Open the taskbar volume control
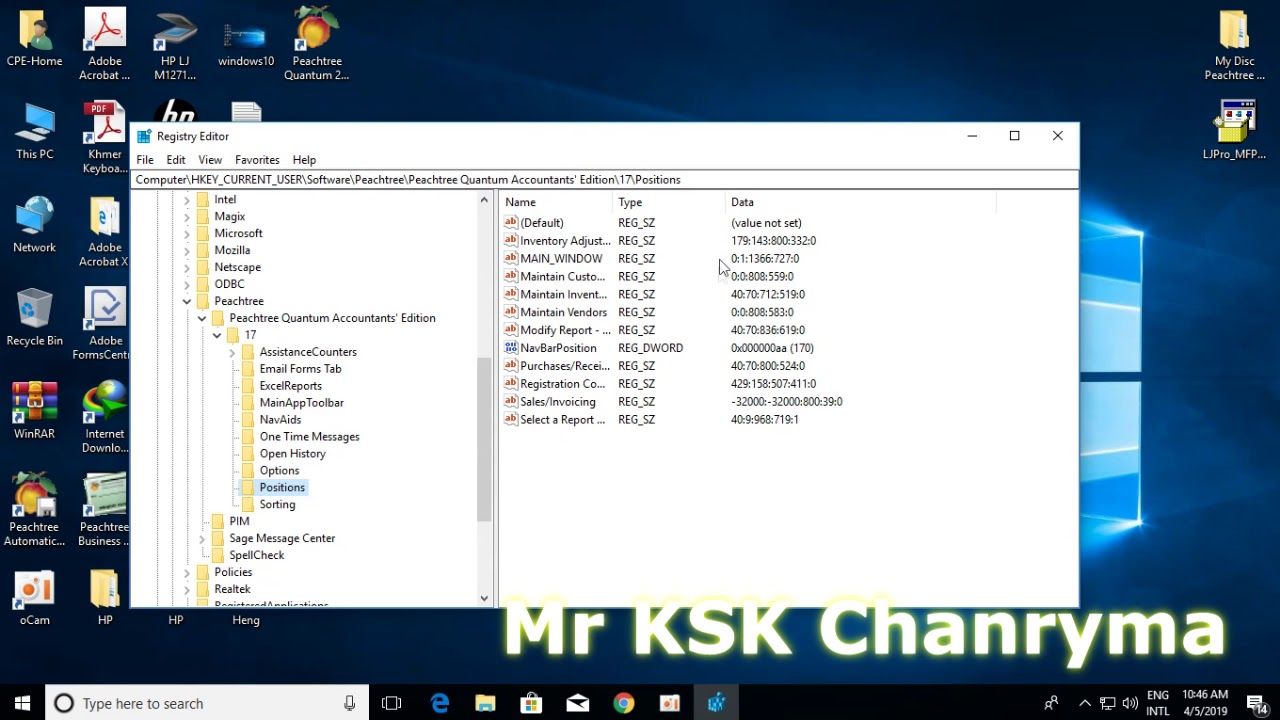 coord(1130,703)
